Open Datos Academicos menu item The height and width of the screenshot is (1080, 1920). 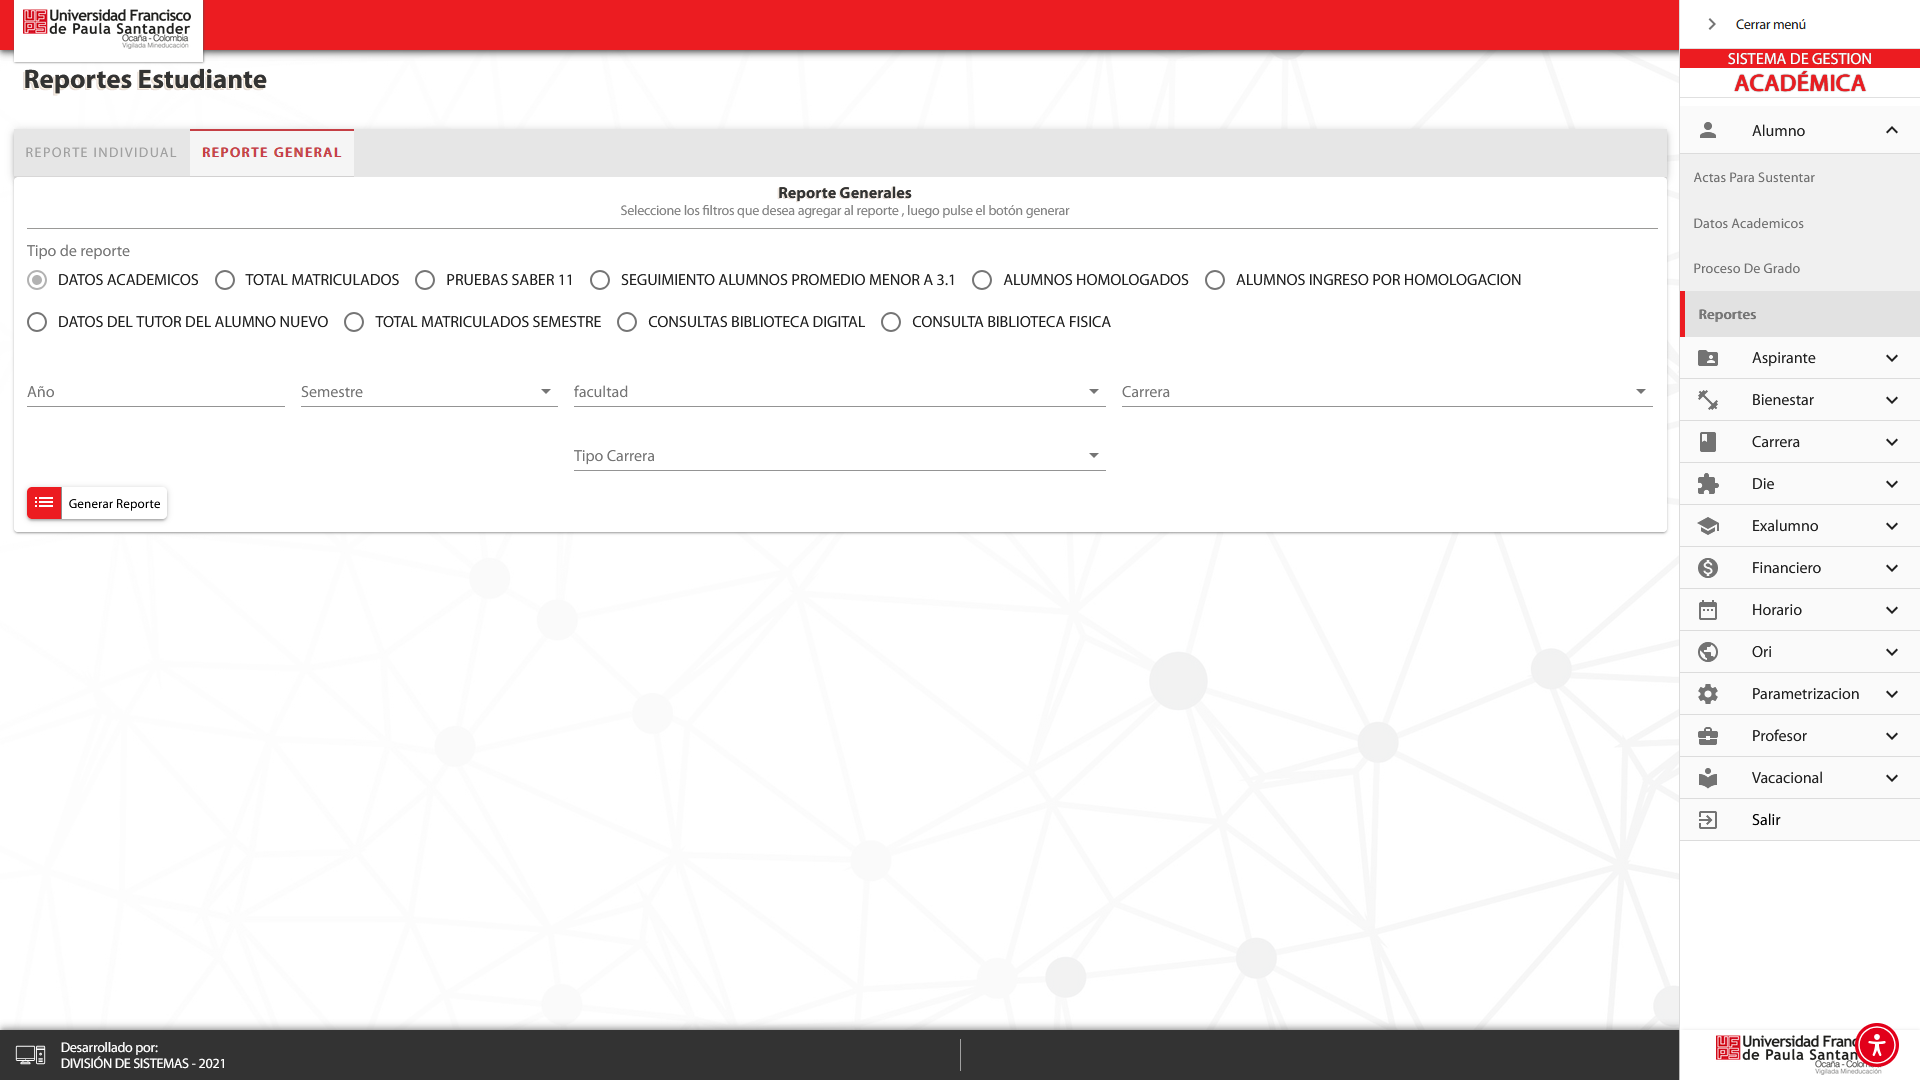click(x=1748, y=223)
